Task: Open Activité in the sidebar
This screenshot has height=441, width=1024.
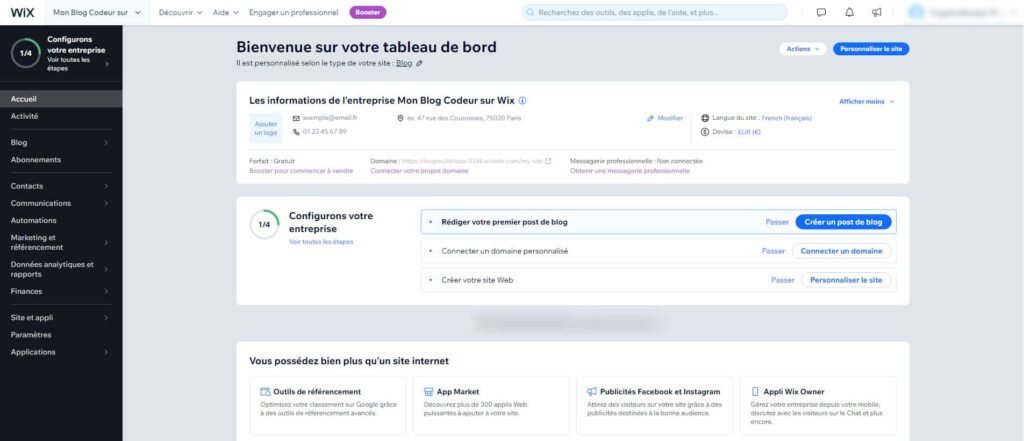Action: 25,116
